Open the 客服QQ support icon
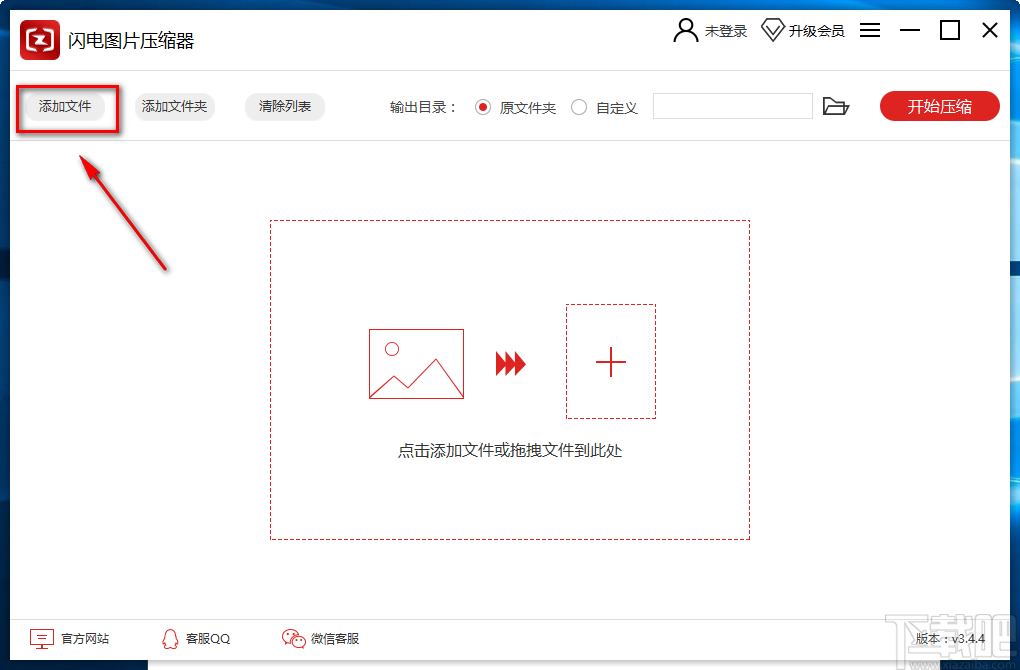Screen dimensions: 1020x670 (168, 638)
